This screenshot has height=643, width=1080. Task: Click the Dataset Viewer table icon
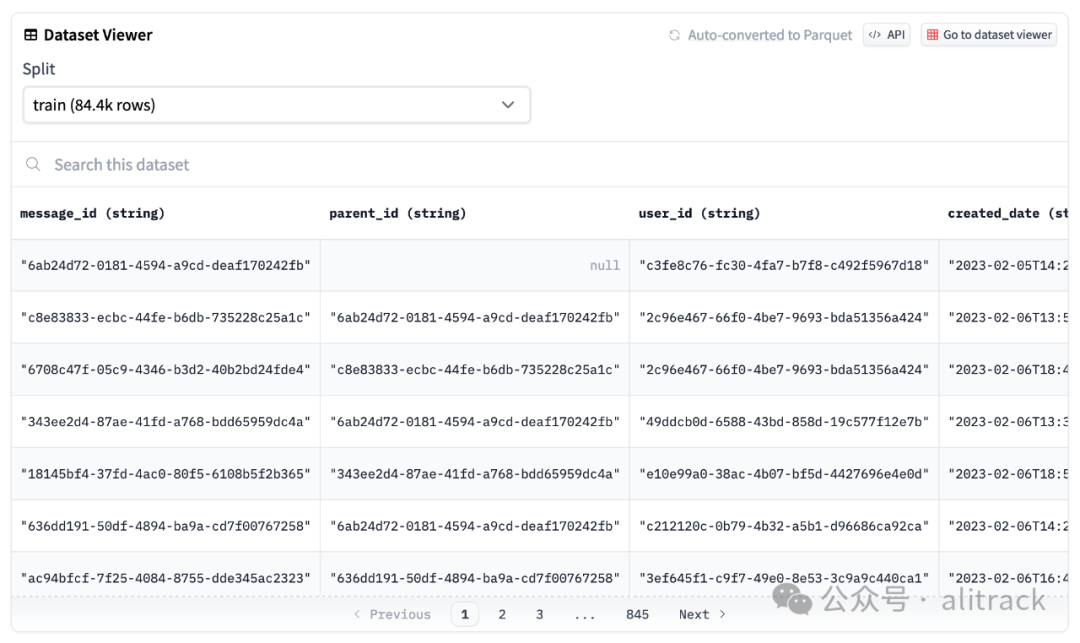[x=31, y=35]
